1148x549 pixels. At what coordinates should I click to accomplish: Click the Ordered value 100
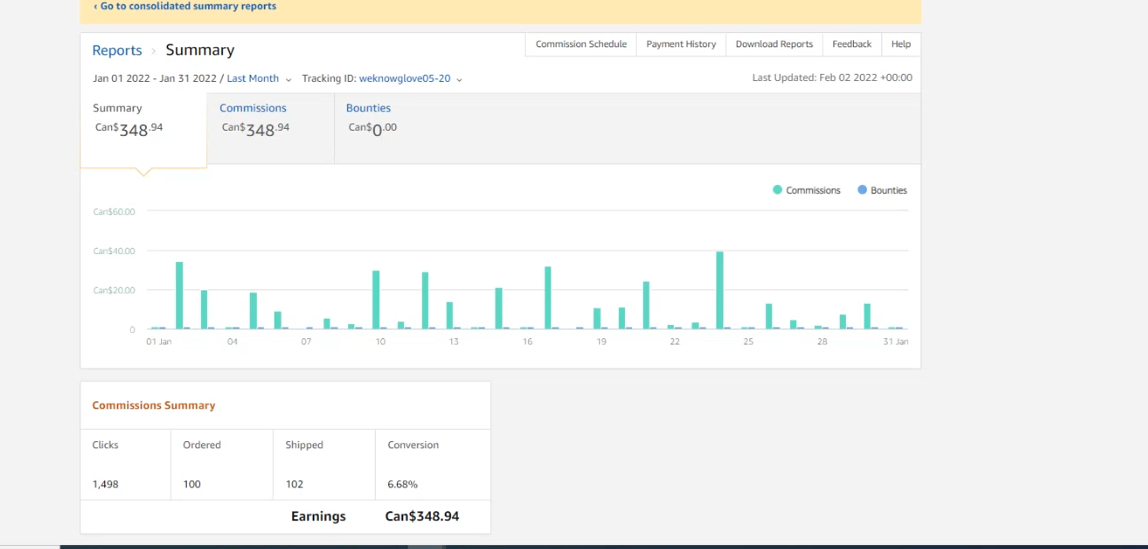(x=192, y=485)
